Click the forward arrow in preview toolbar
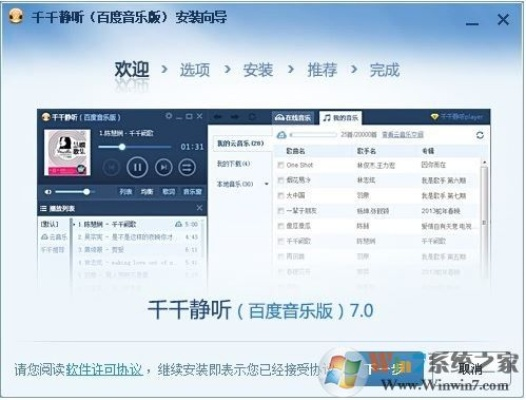 234,117
